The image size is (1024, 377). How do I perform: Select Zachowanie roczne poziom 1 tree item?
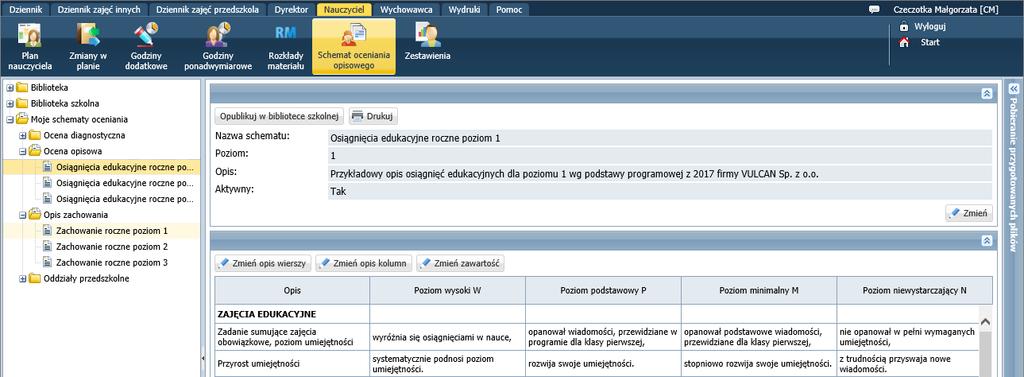coord(112,231)
